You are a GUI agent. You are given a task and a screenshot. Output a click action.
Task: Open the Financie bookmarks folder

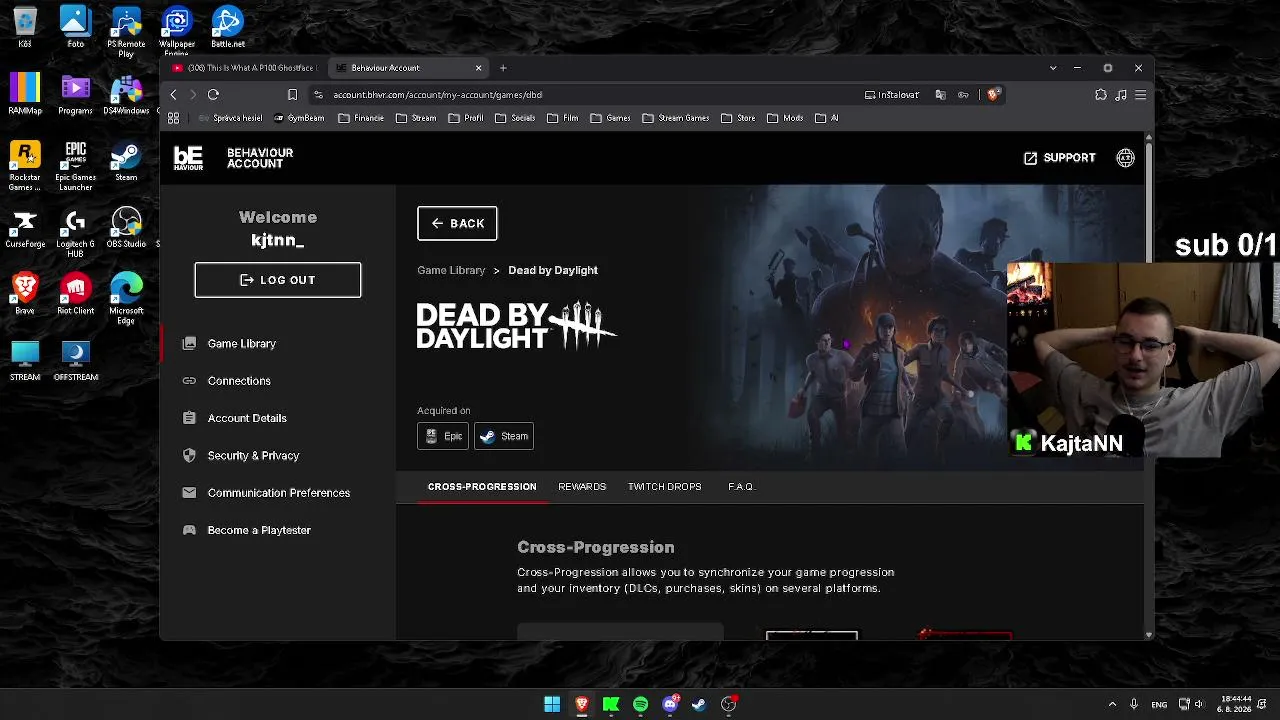[x=361, y=118]
